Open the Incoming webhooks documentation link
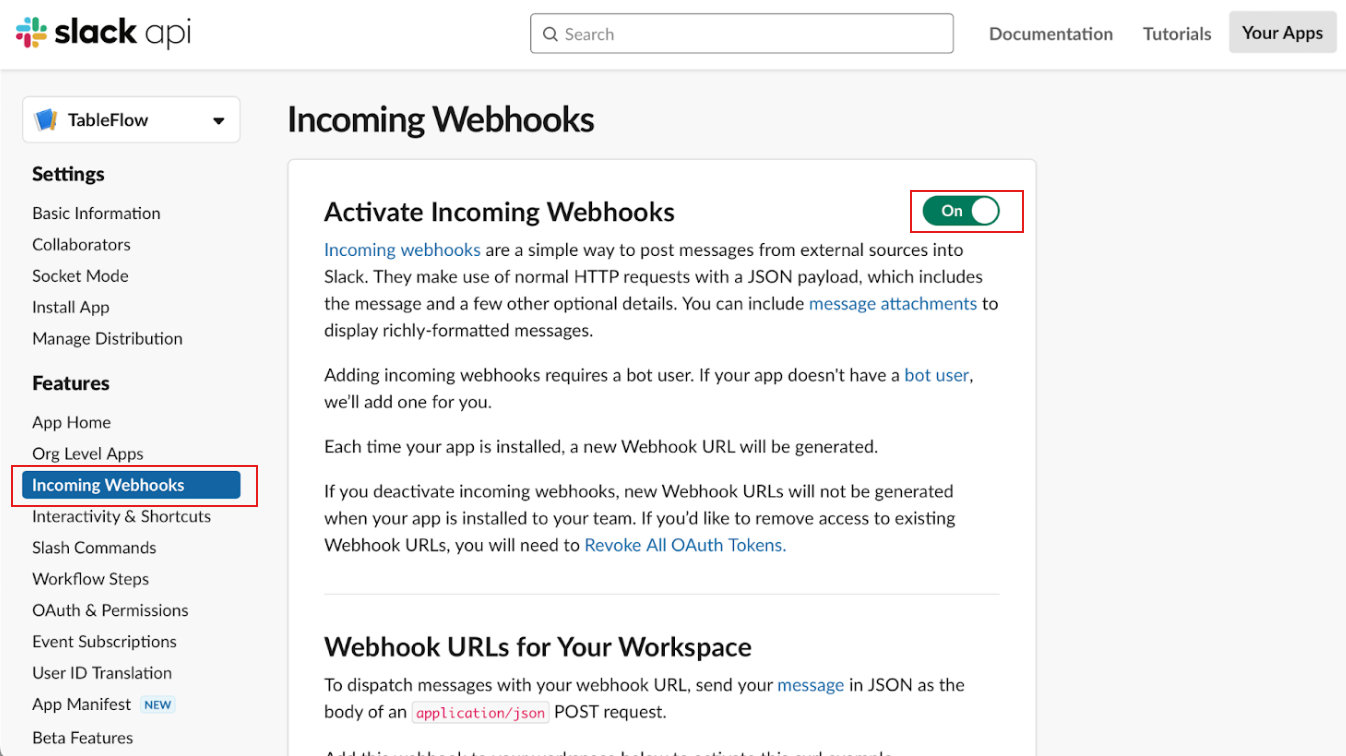Screen dimensions: 1346x756 tap(402, 250)
